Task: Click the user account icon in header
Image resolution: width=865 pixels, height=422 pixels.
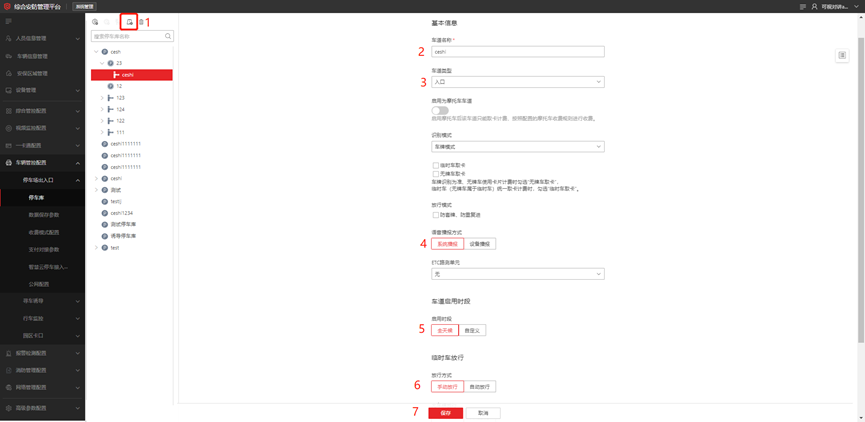Action: click(x=814, y=6)
